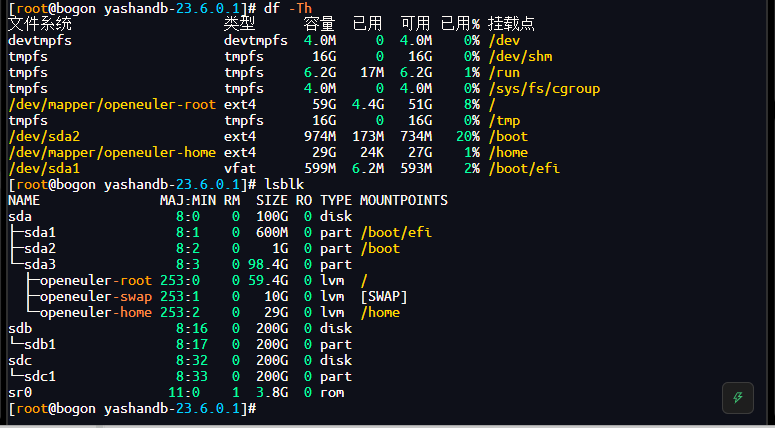Click '59.4G' size value
The image size is (775, 428).
pyautogui.click(x=268, y=280)
